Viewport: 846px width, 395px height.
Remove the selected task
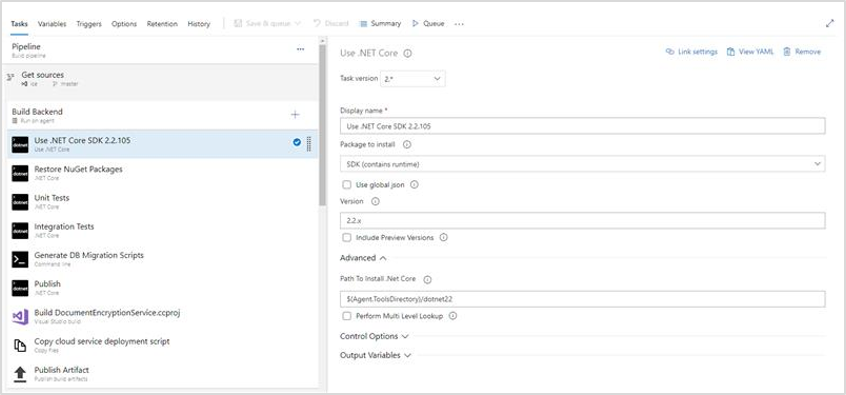tap(802, 52)
